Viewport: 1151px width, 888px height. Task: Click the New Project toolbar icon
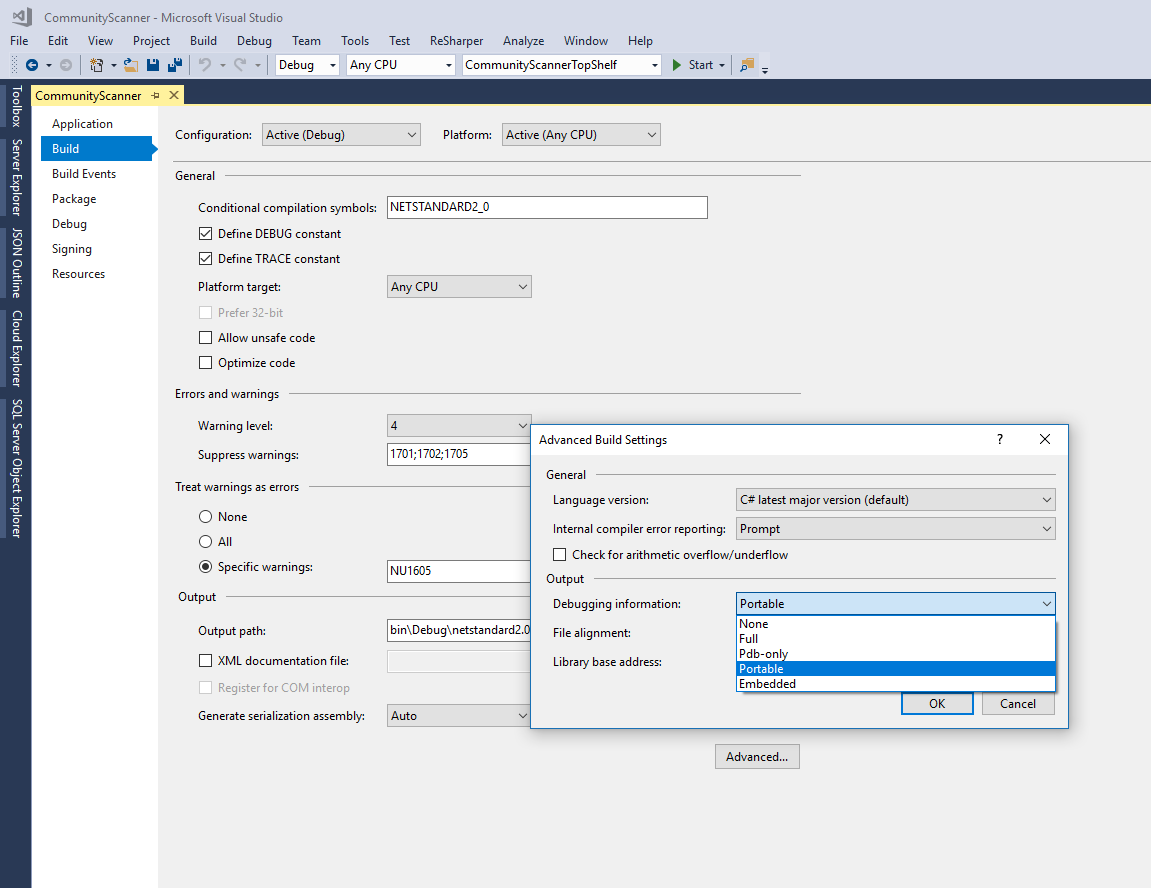96,65
